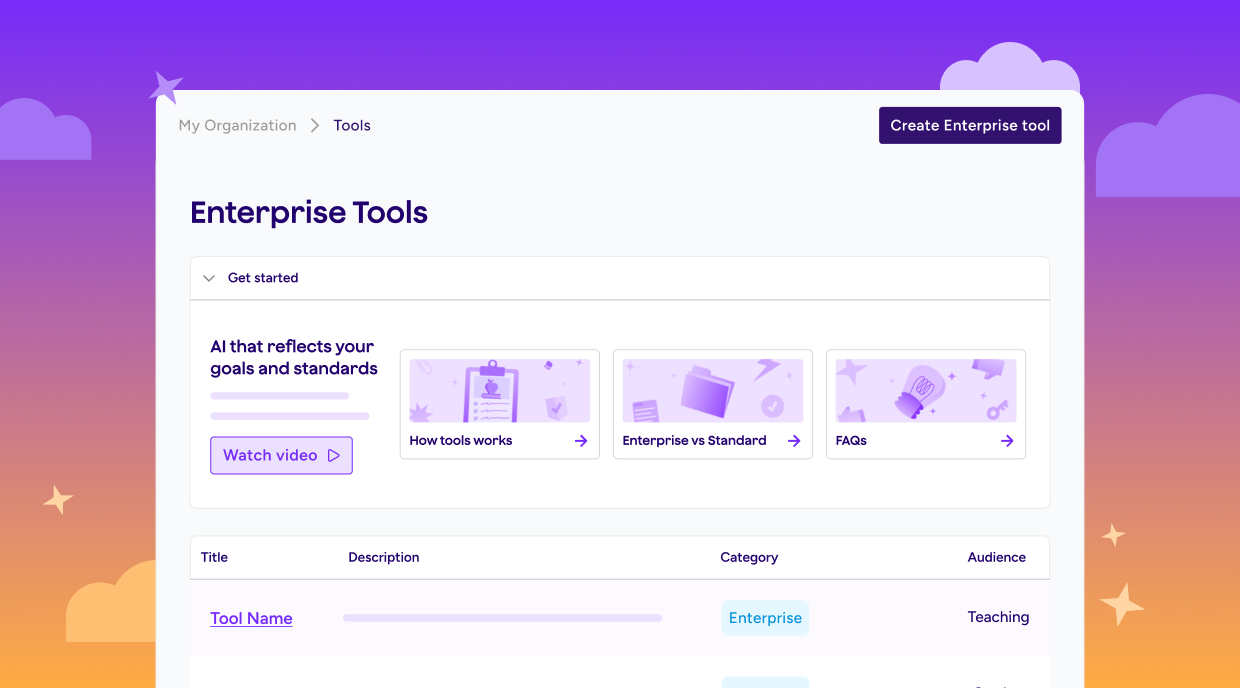Open the FAQs card label

pyautogui.click(x=851, y=440)
